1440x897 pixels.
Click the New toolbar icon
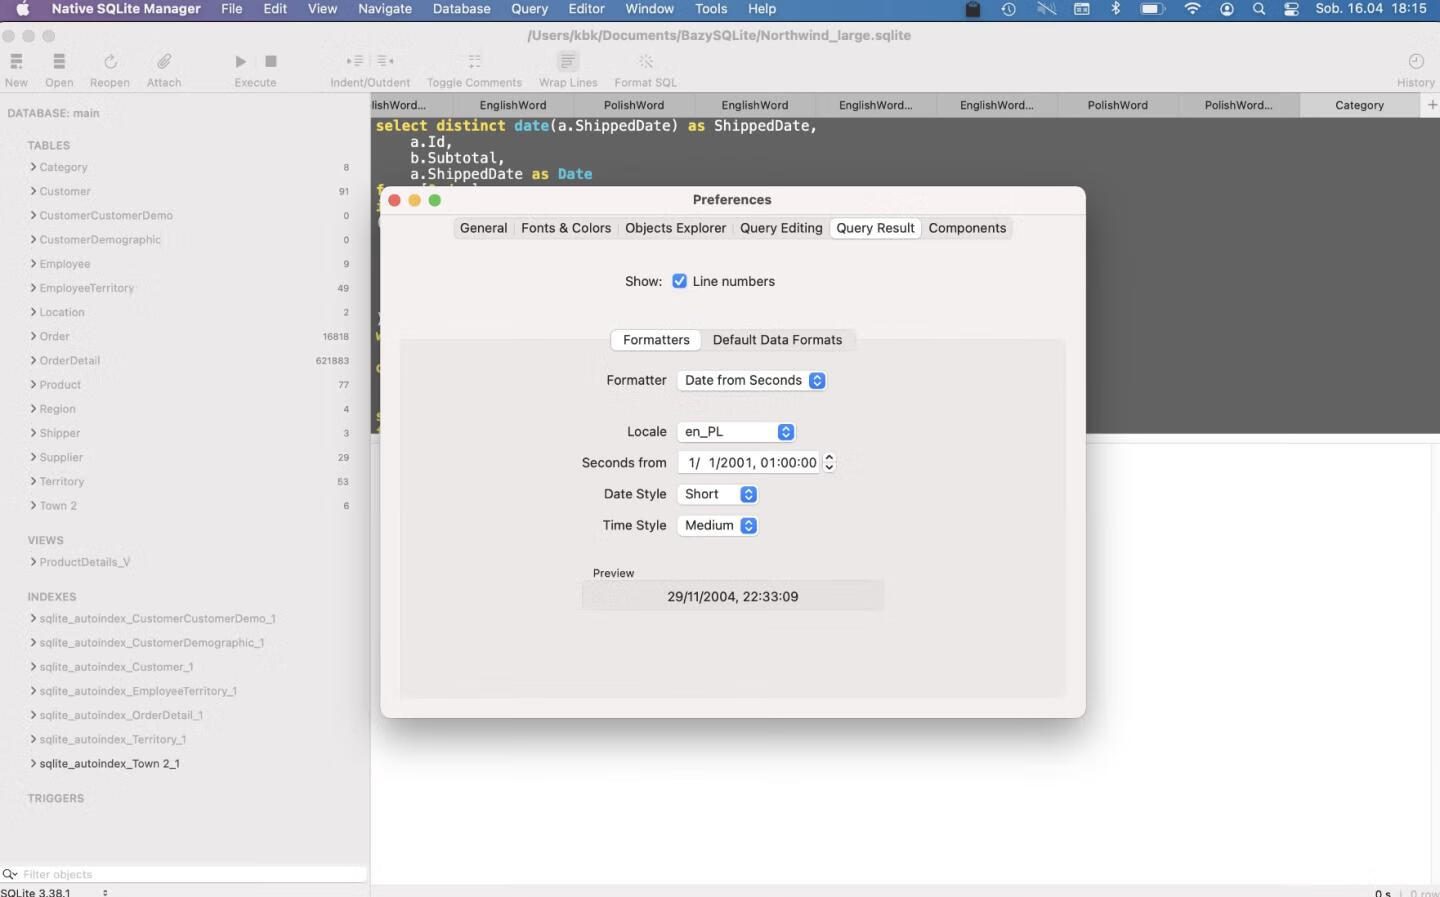(x=16, y=62)
